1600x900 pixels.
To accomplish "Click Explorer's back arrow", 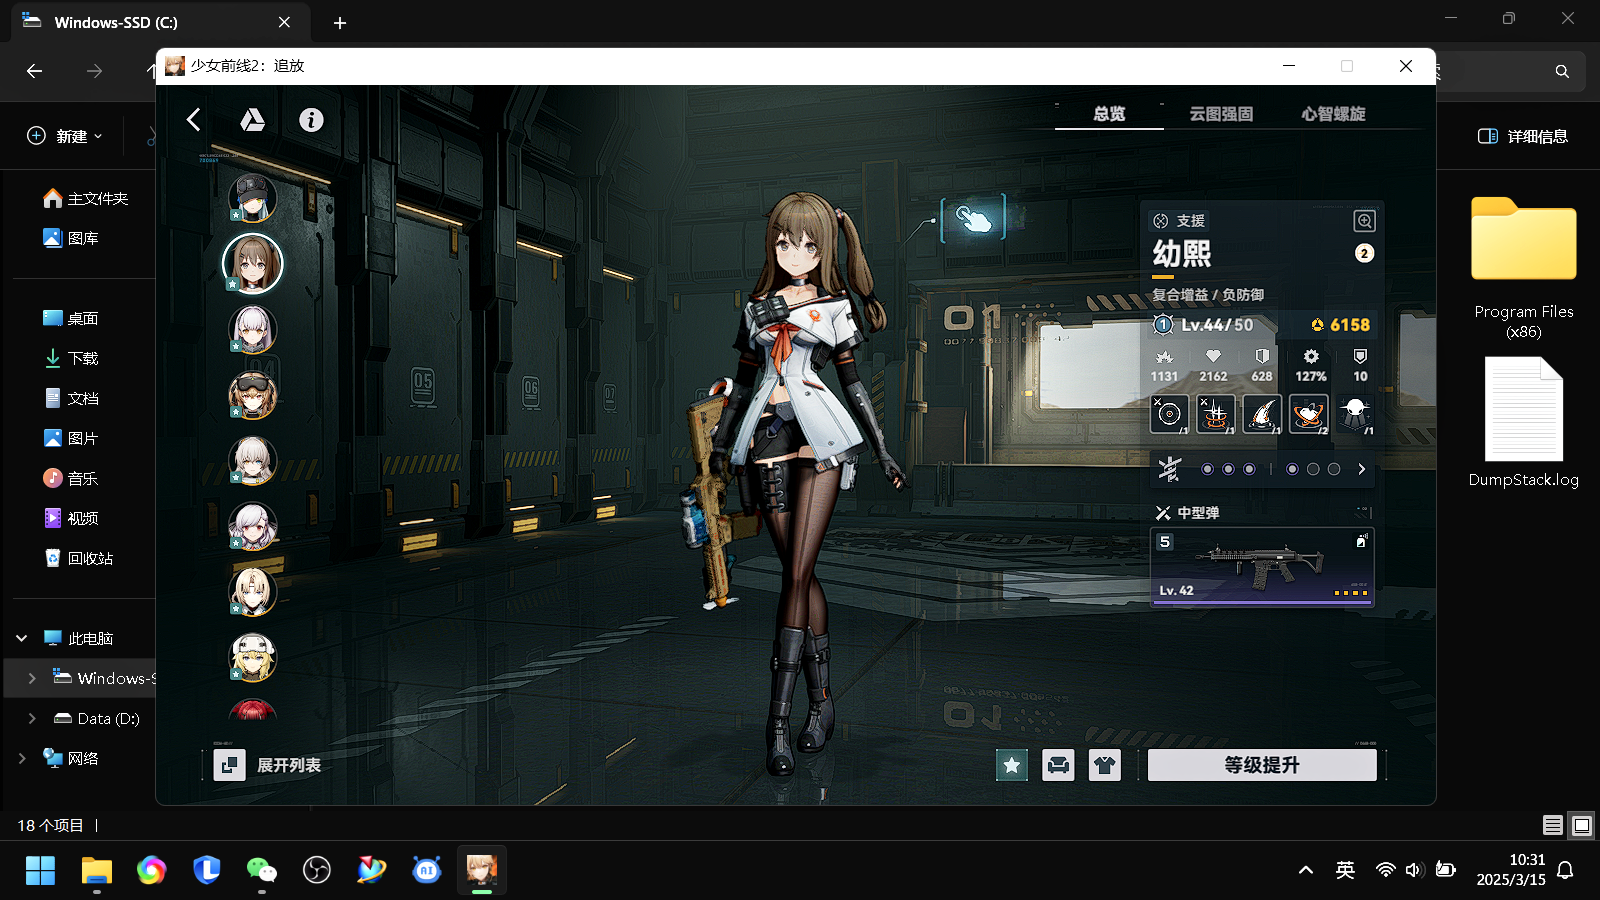I will pos(34,71).
